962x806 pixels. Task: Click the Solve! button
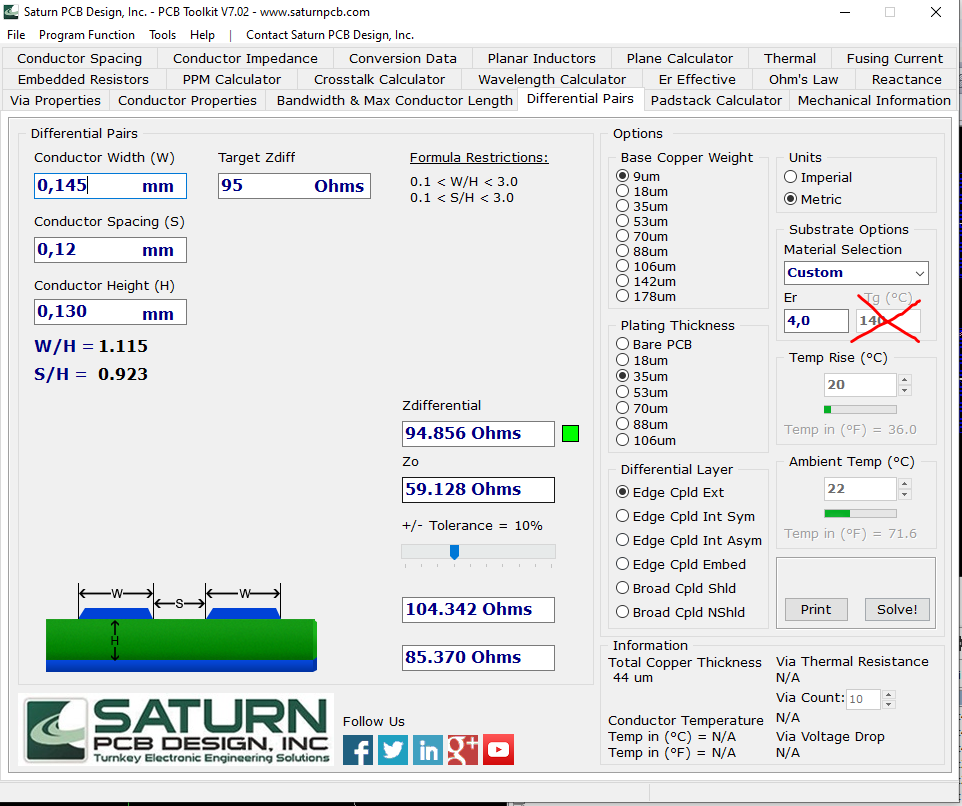tap(897, 609)
